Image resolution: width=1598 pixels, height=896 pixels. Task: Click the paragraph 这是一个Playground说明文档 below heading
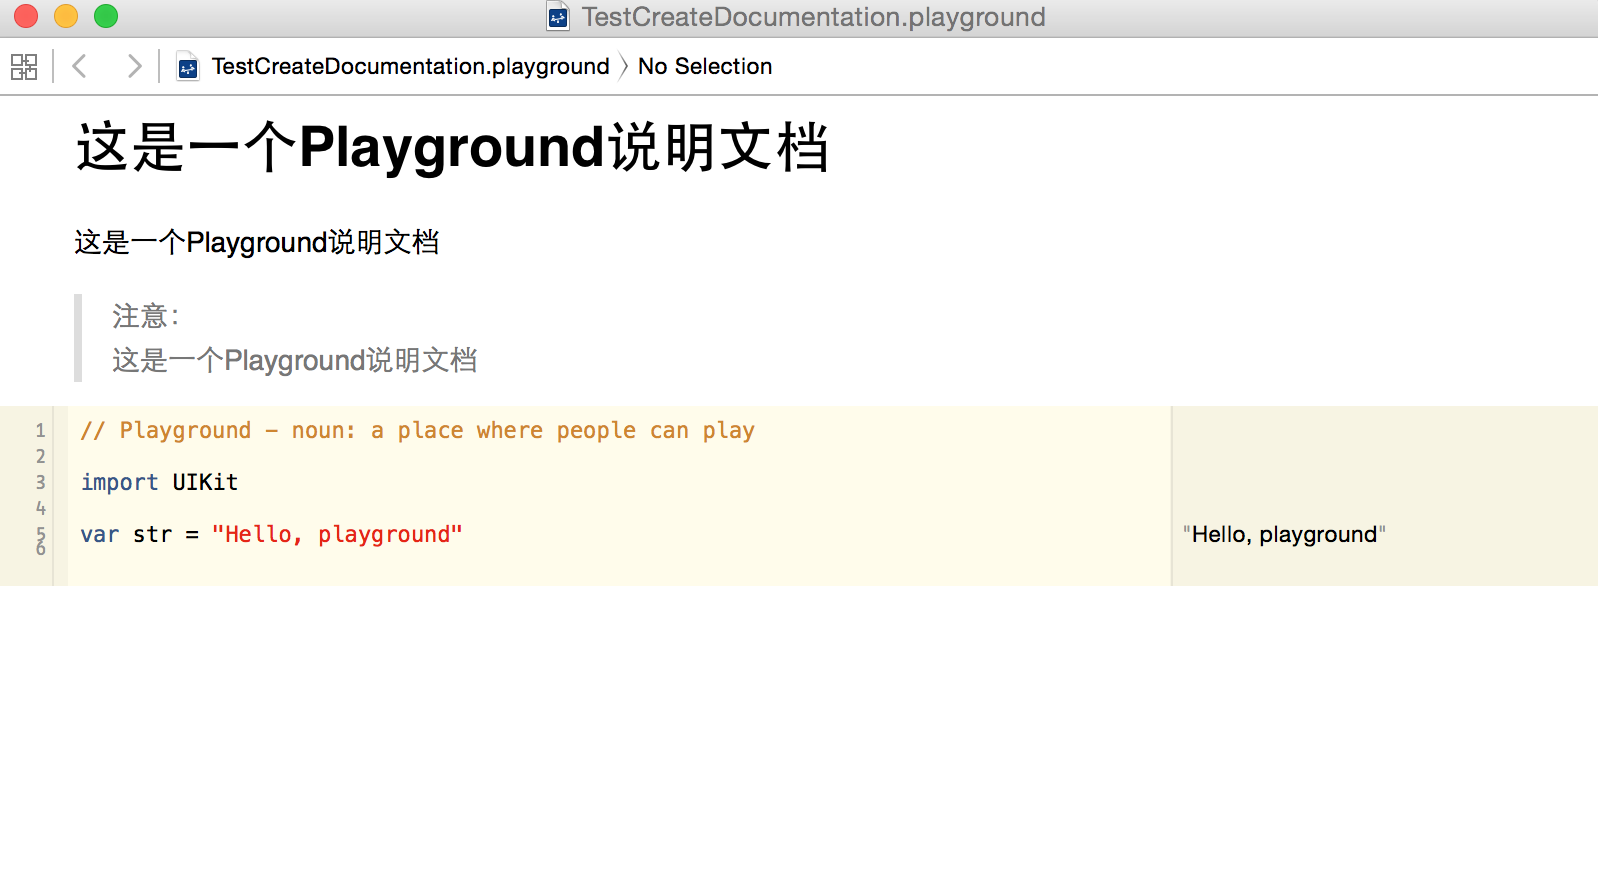click(x=257, y=242)
